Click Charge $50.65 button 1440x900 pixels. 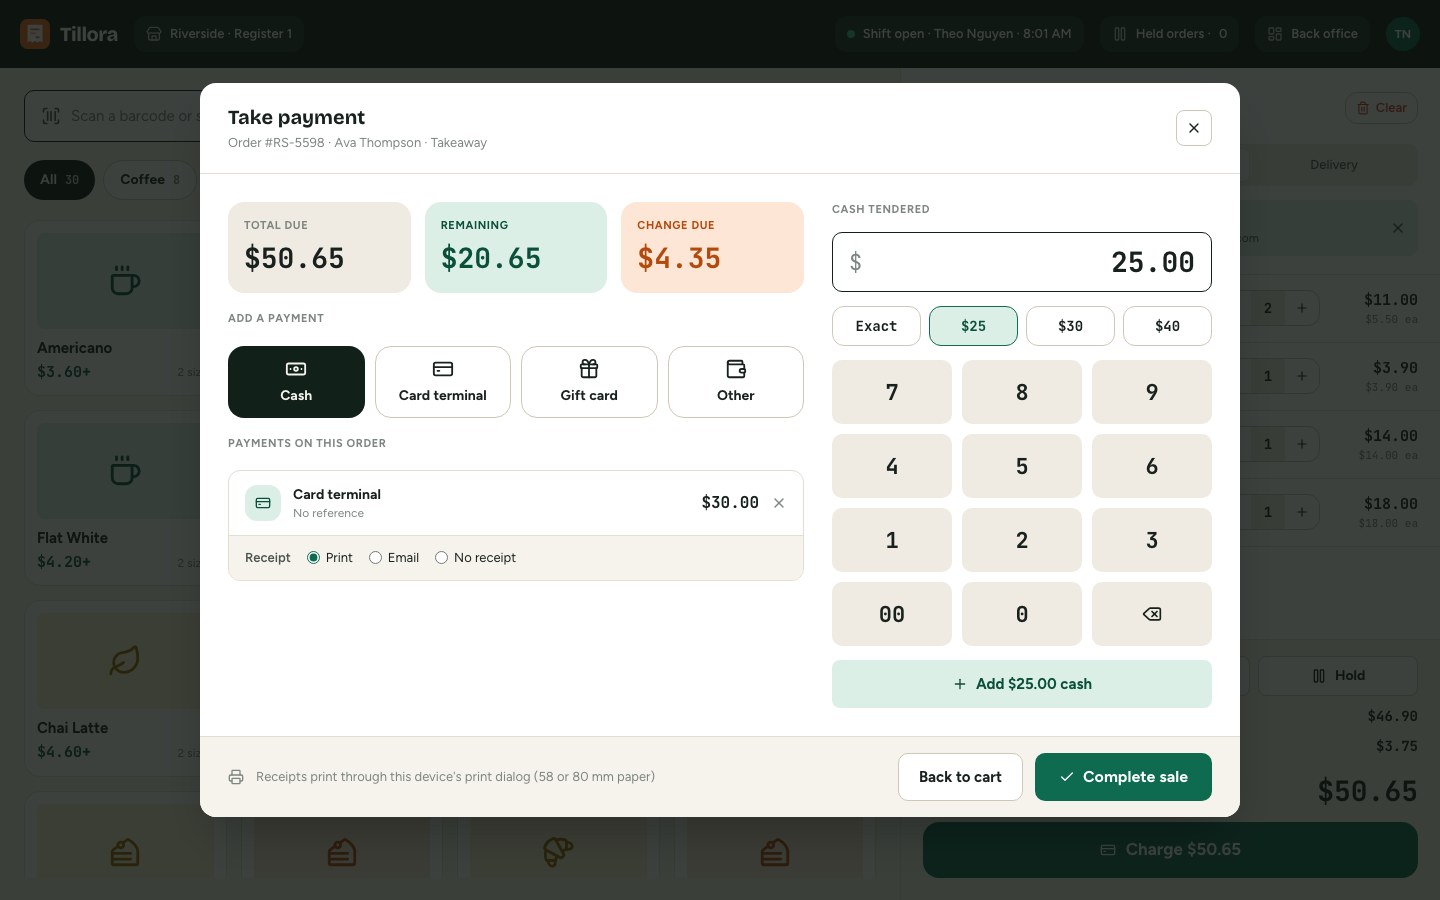1170,850
